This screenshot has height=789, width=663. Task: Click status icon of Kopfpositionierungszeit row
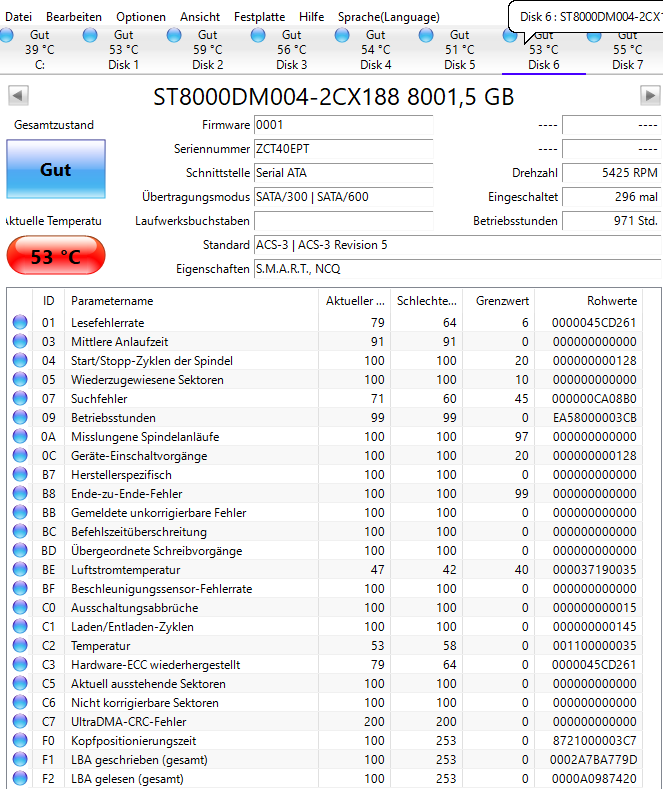pyautogui.click(x=20, y=740)
